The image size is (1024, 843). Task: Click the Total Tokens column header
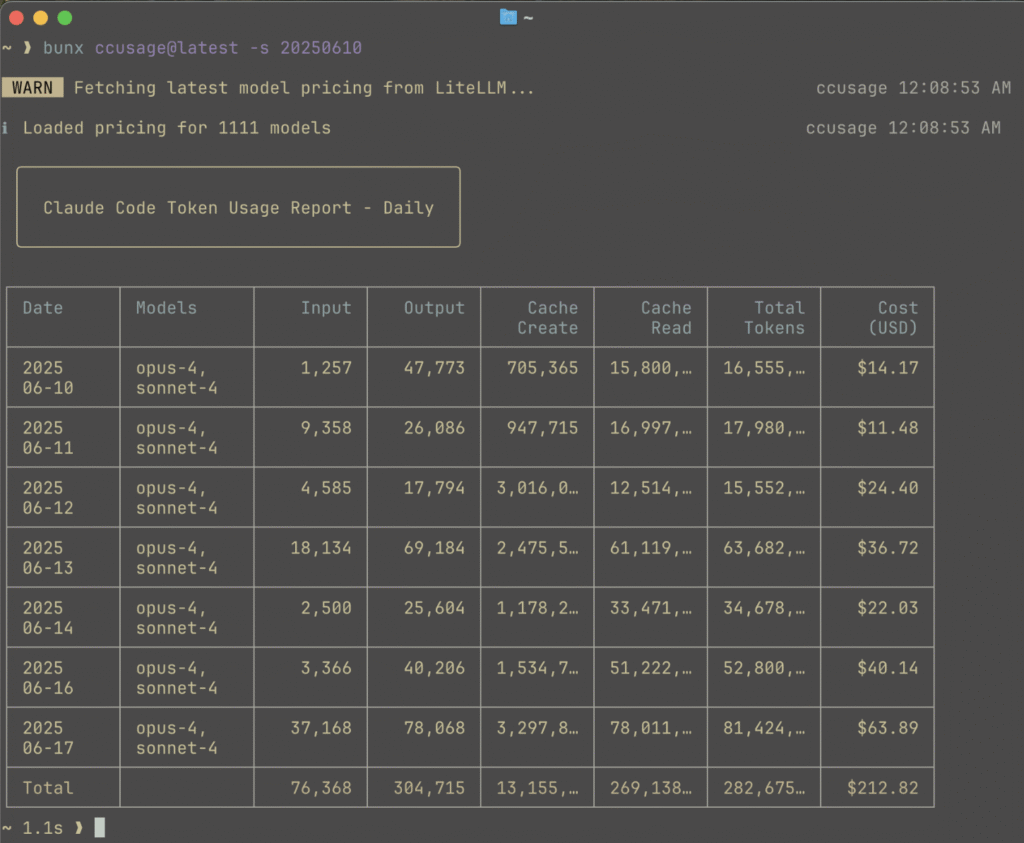pyautogui.click(x=773, y=318)
